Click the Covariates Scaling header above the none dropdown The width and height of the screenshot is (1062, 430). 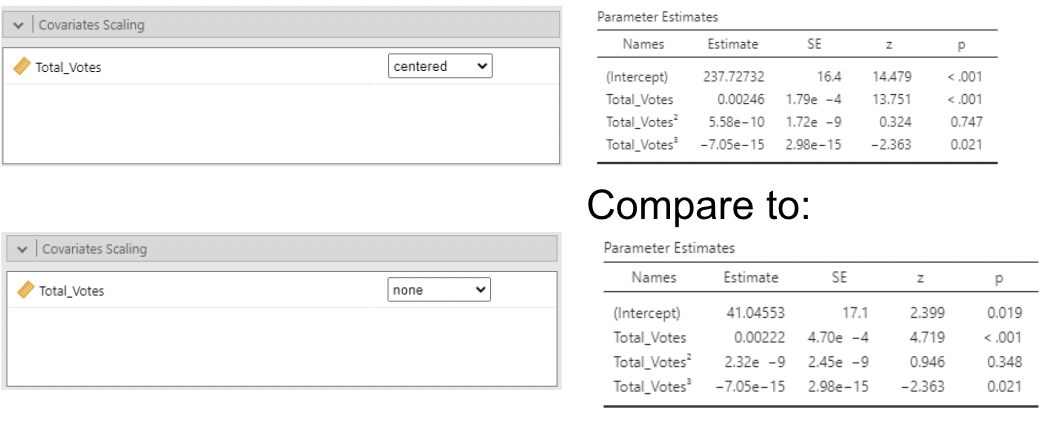(94, 249)
